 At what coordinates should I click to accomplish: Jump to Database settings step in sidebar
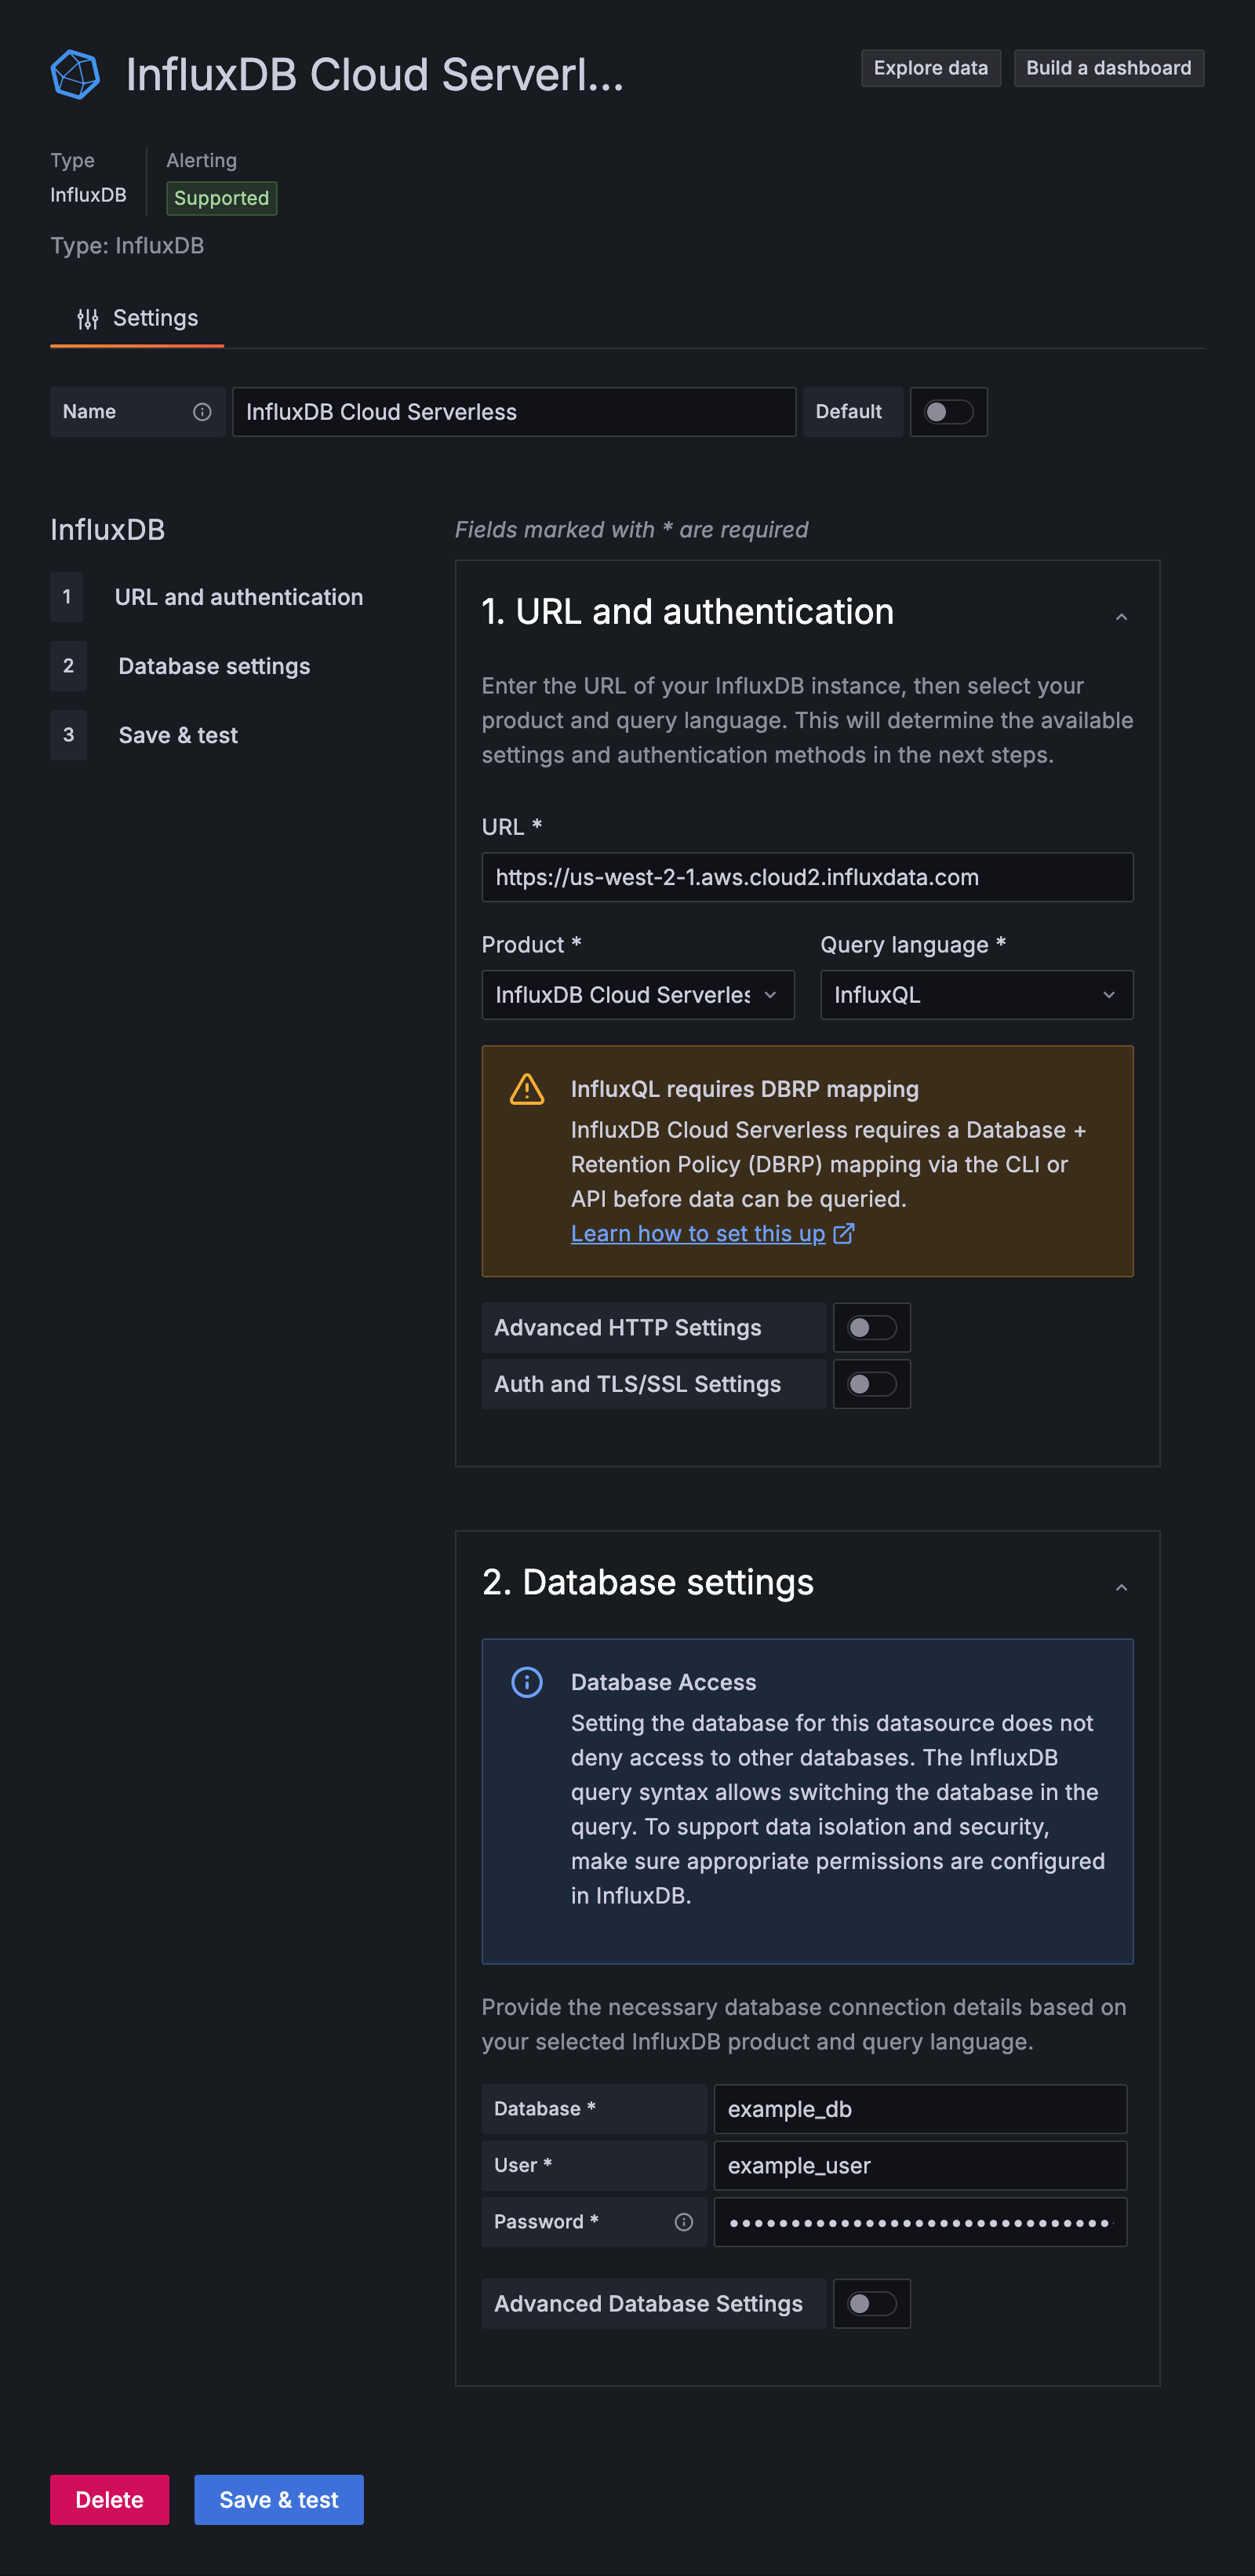click(214, 666)
